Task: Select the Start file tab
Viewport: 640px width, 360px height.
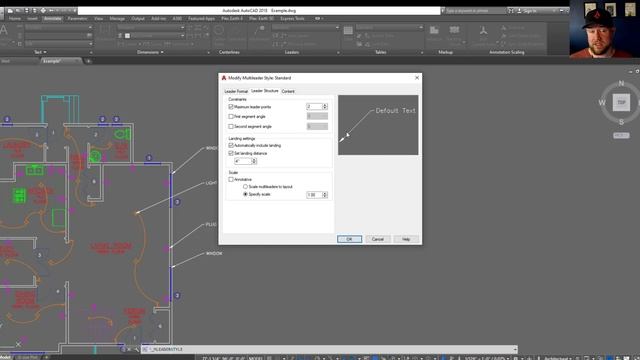Action: point(6,61)
